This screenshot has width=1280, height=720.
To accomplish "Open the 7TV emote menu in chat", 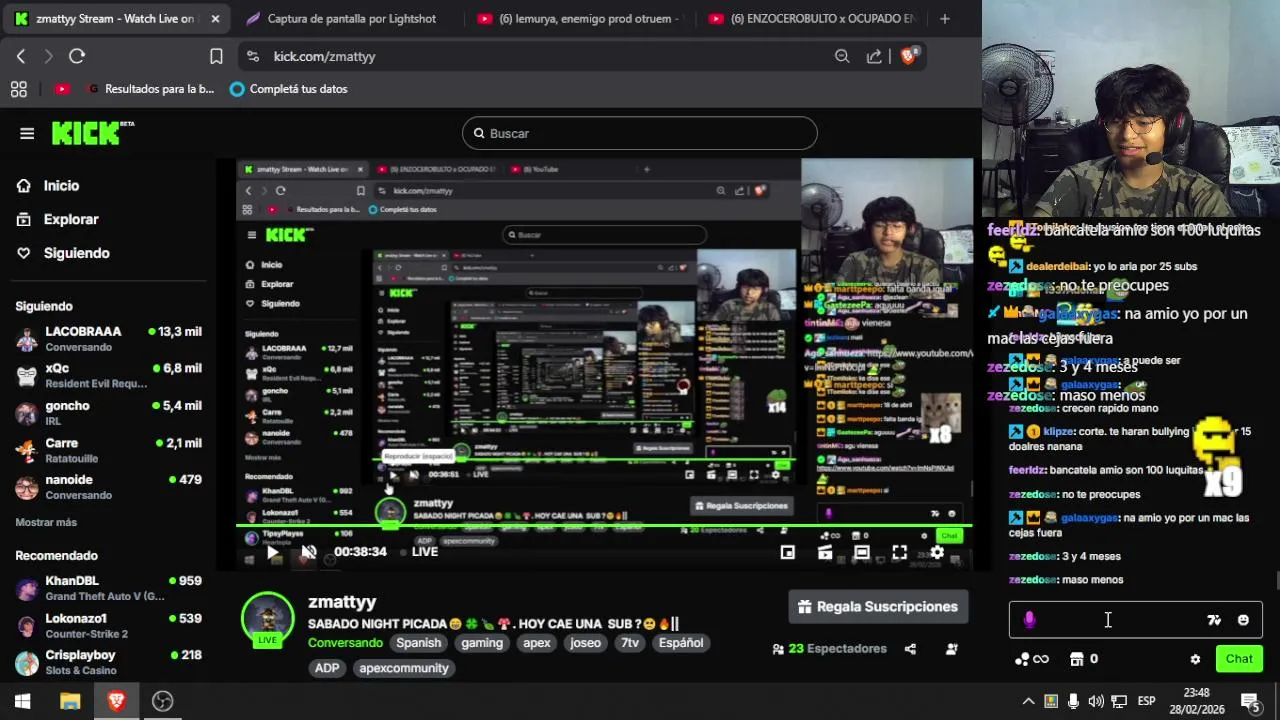I will tap(1214, 620).
